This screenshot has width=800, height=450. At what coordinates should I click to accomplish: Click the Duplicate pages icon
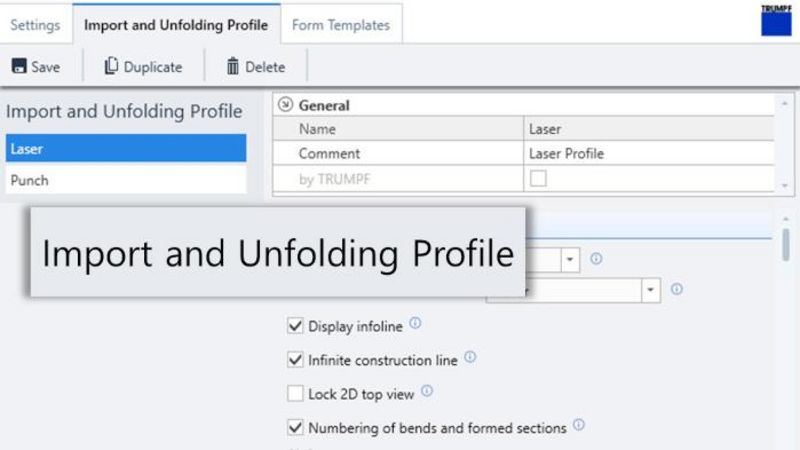pyautogui.click(x=112, y=67)
